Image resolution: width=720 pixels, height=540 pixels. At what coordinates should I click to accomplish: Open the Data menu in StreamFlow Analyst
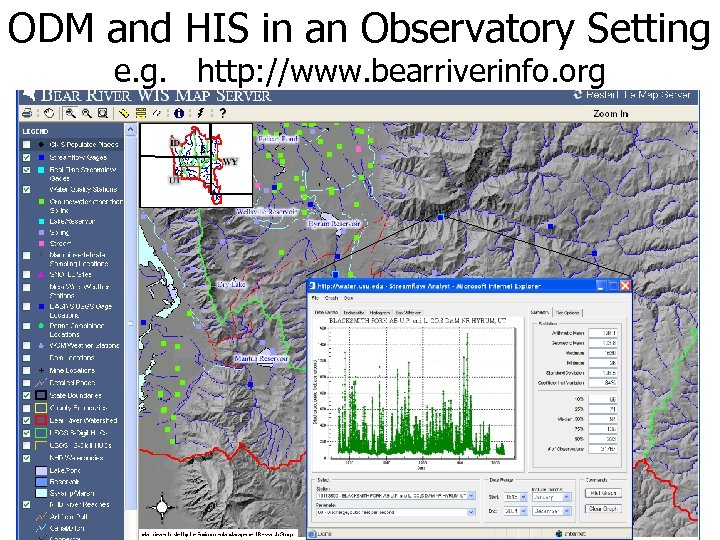[x=349, y=298]
